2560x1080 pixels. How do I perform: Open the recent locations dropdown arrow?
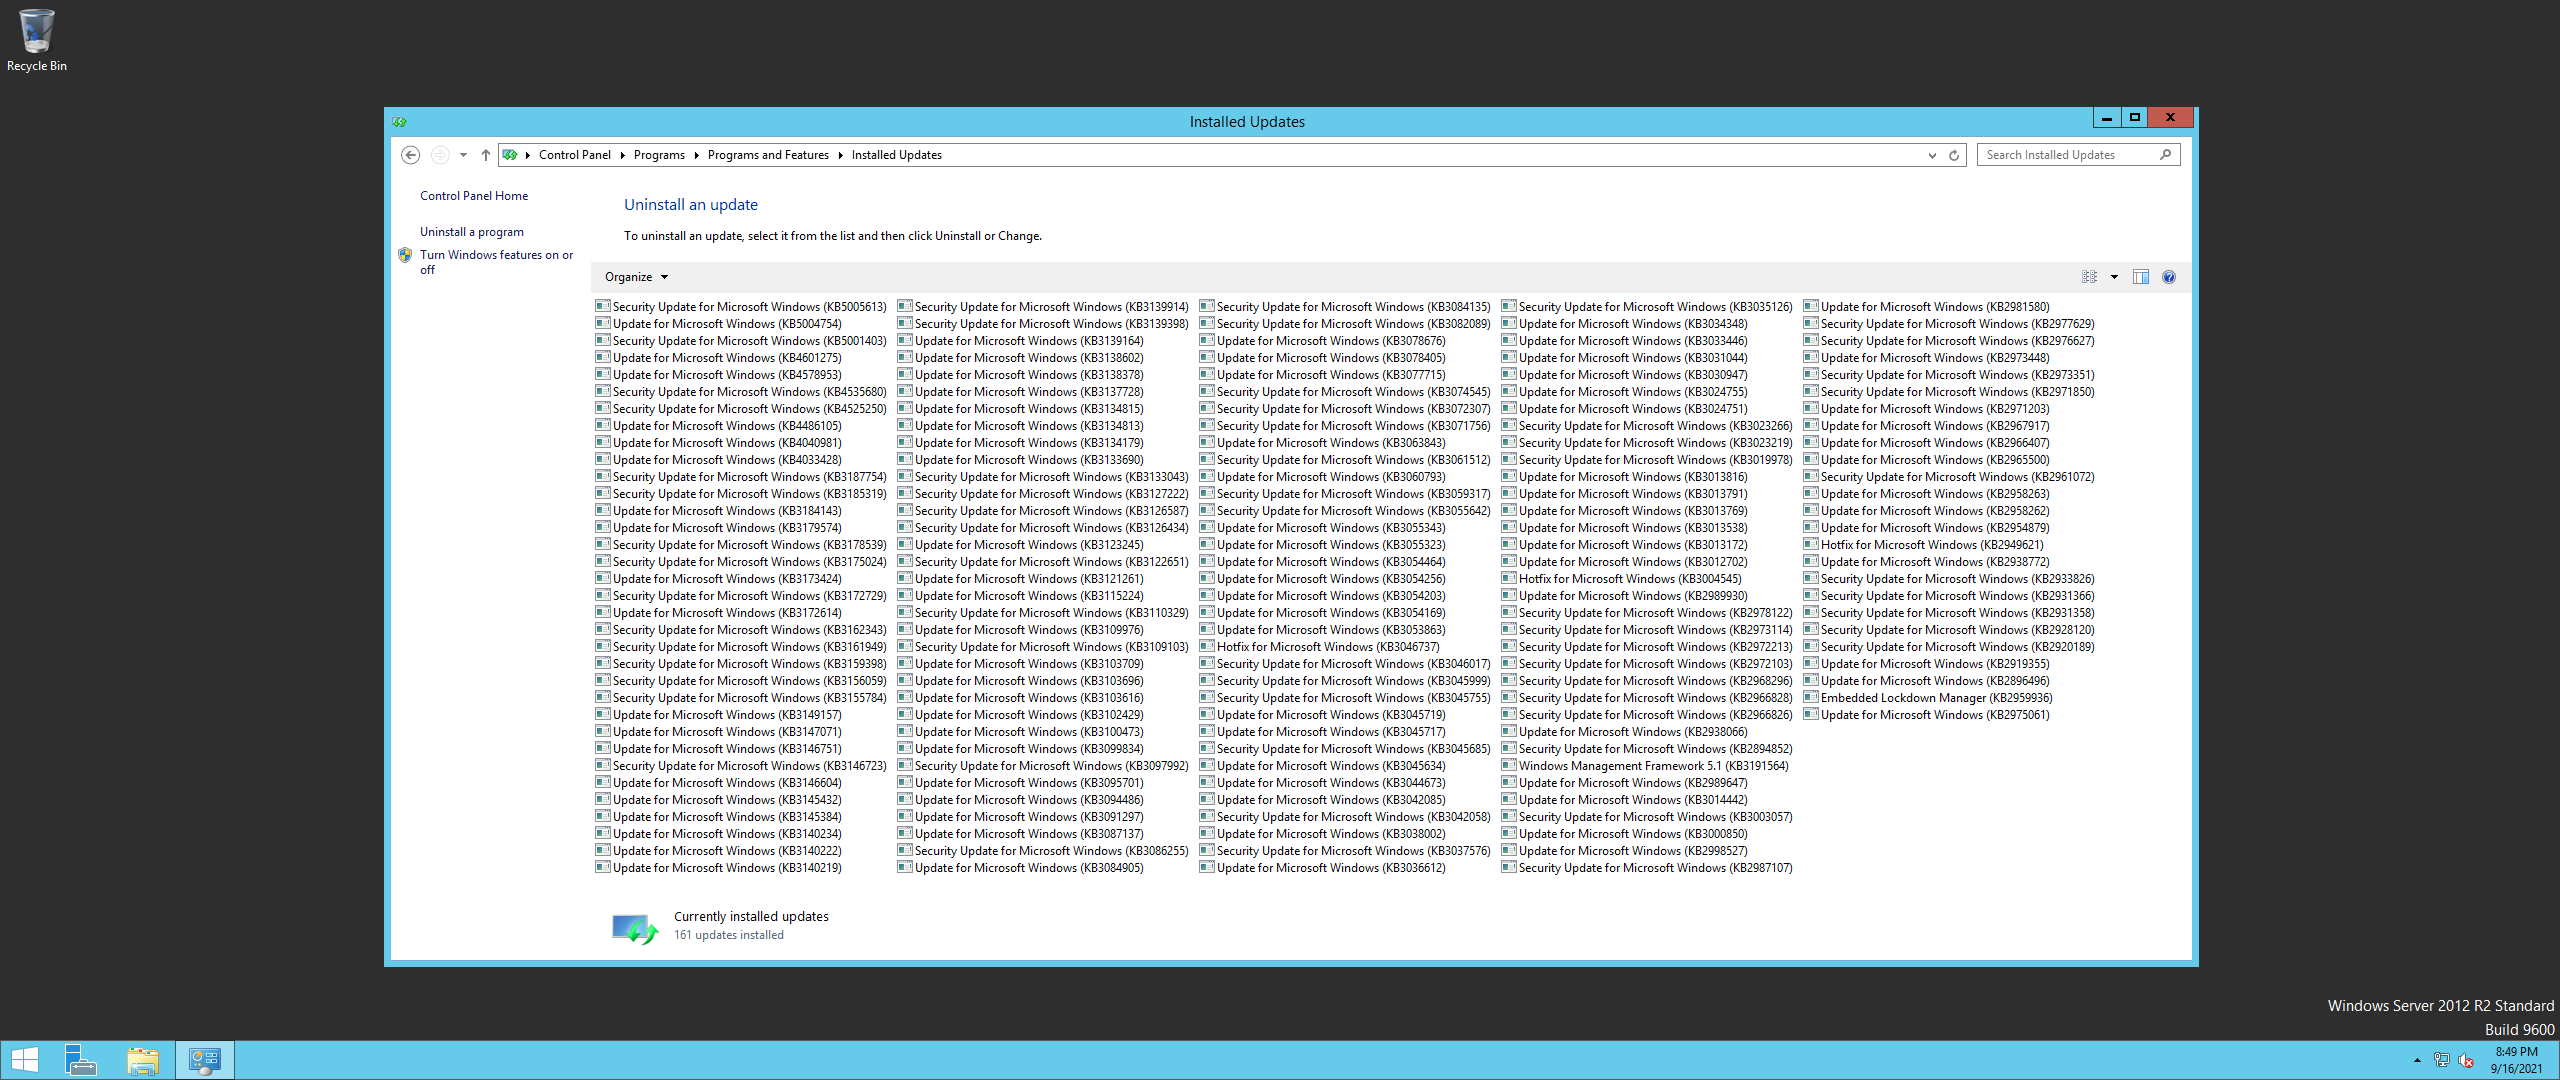463,155
